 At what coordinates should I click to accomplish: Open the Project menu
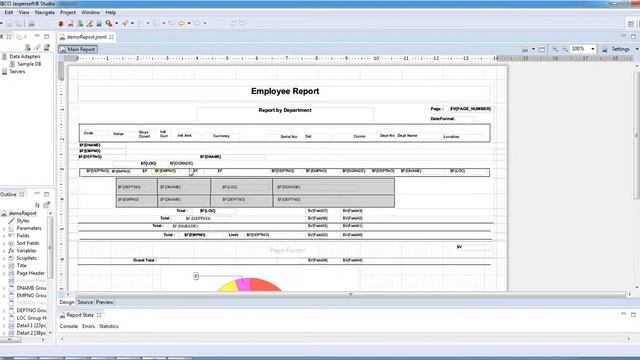tap(68, 13)
